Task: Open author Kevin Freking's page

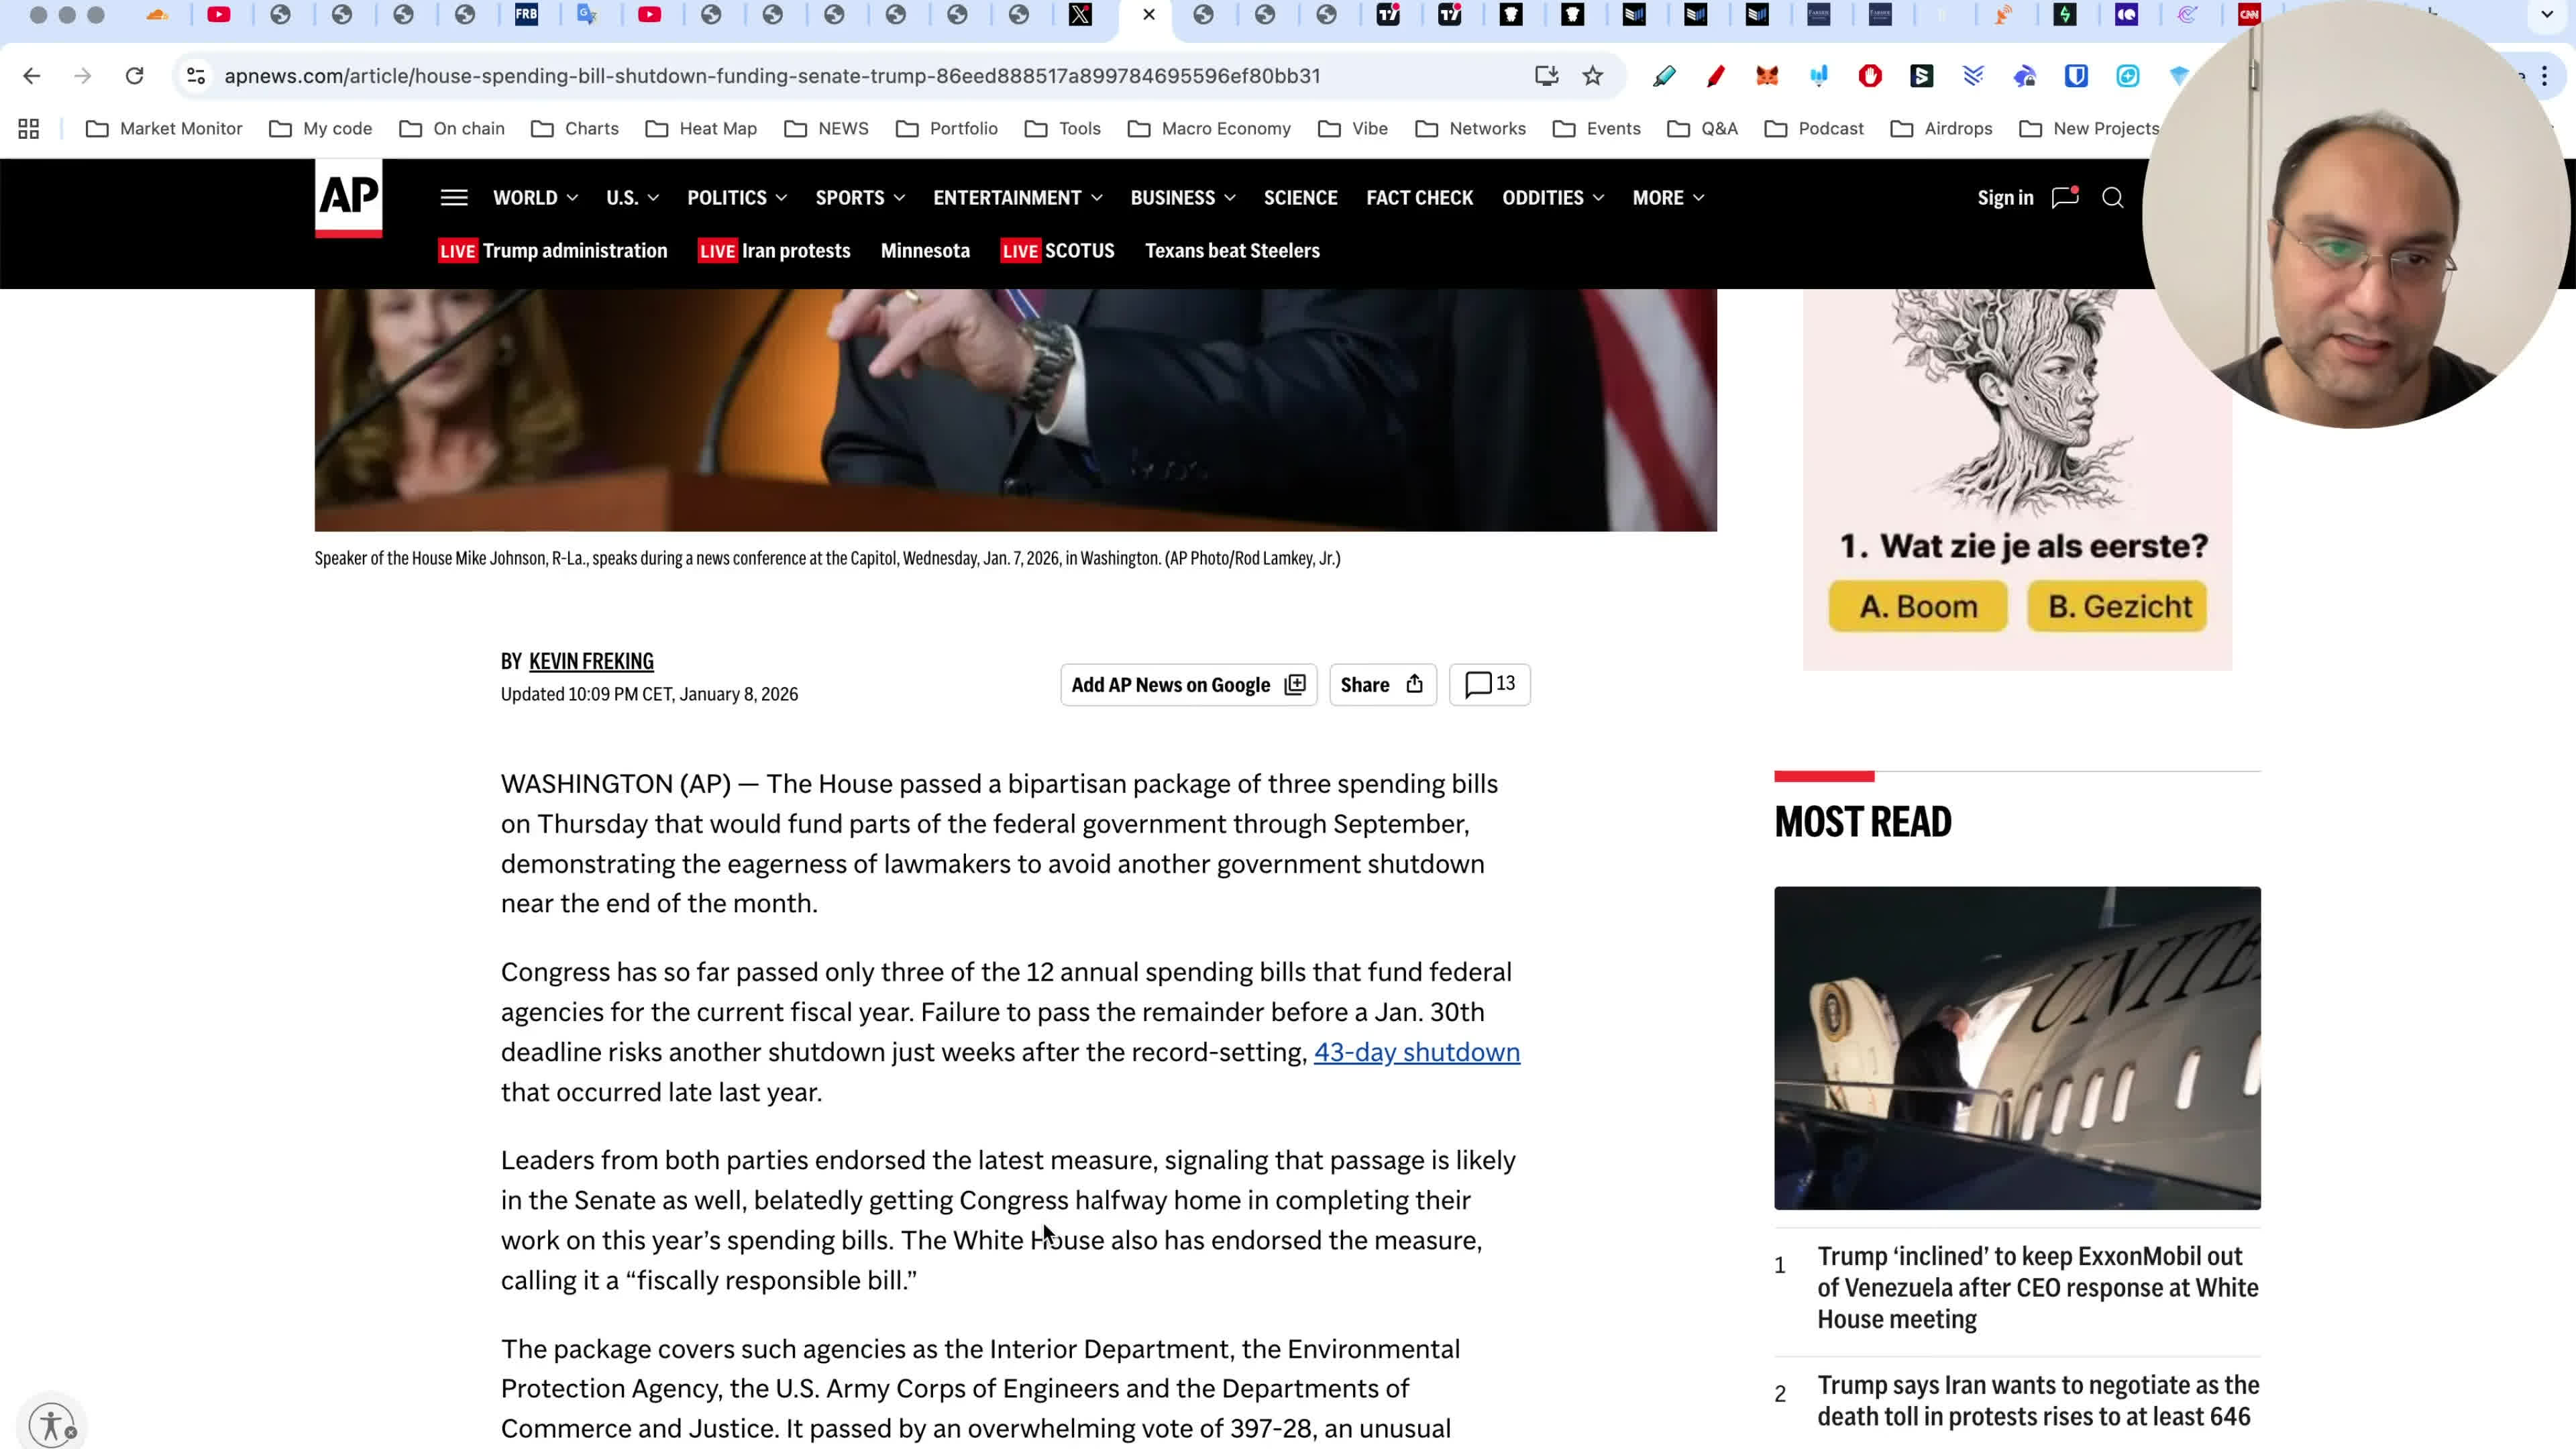Action: [x=591, y=661]
